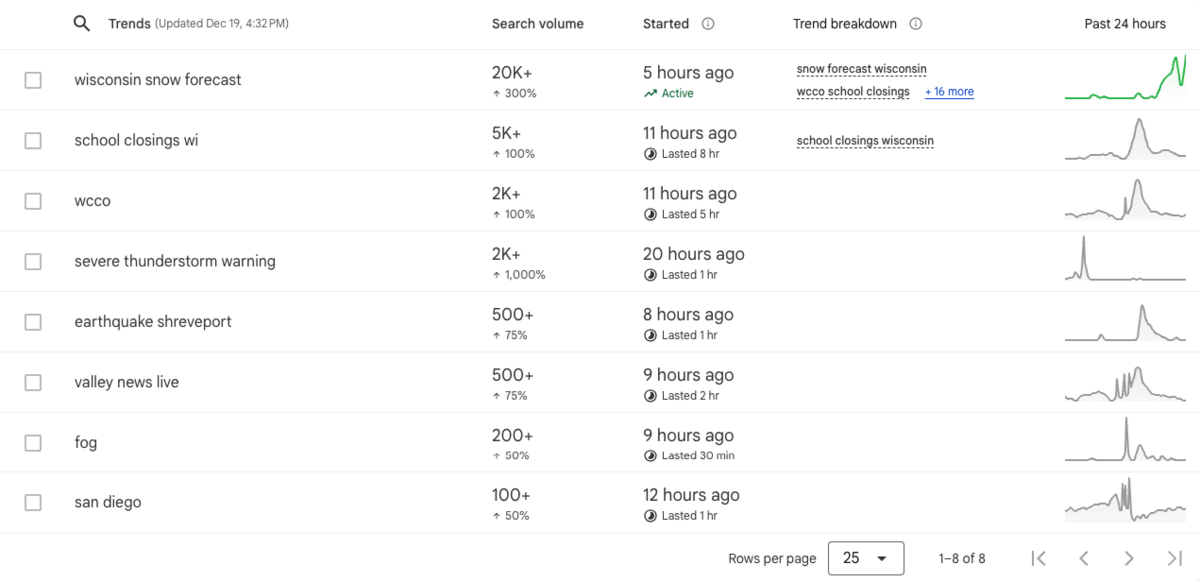Select the wisconsin snow forecast checkbox
Screen dimensions: 1200x582
tap(33, 80)
